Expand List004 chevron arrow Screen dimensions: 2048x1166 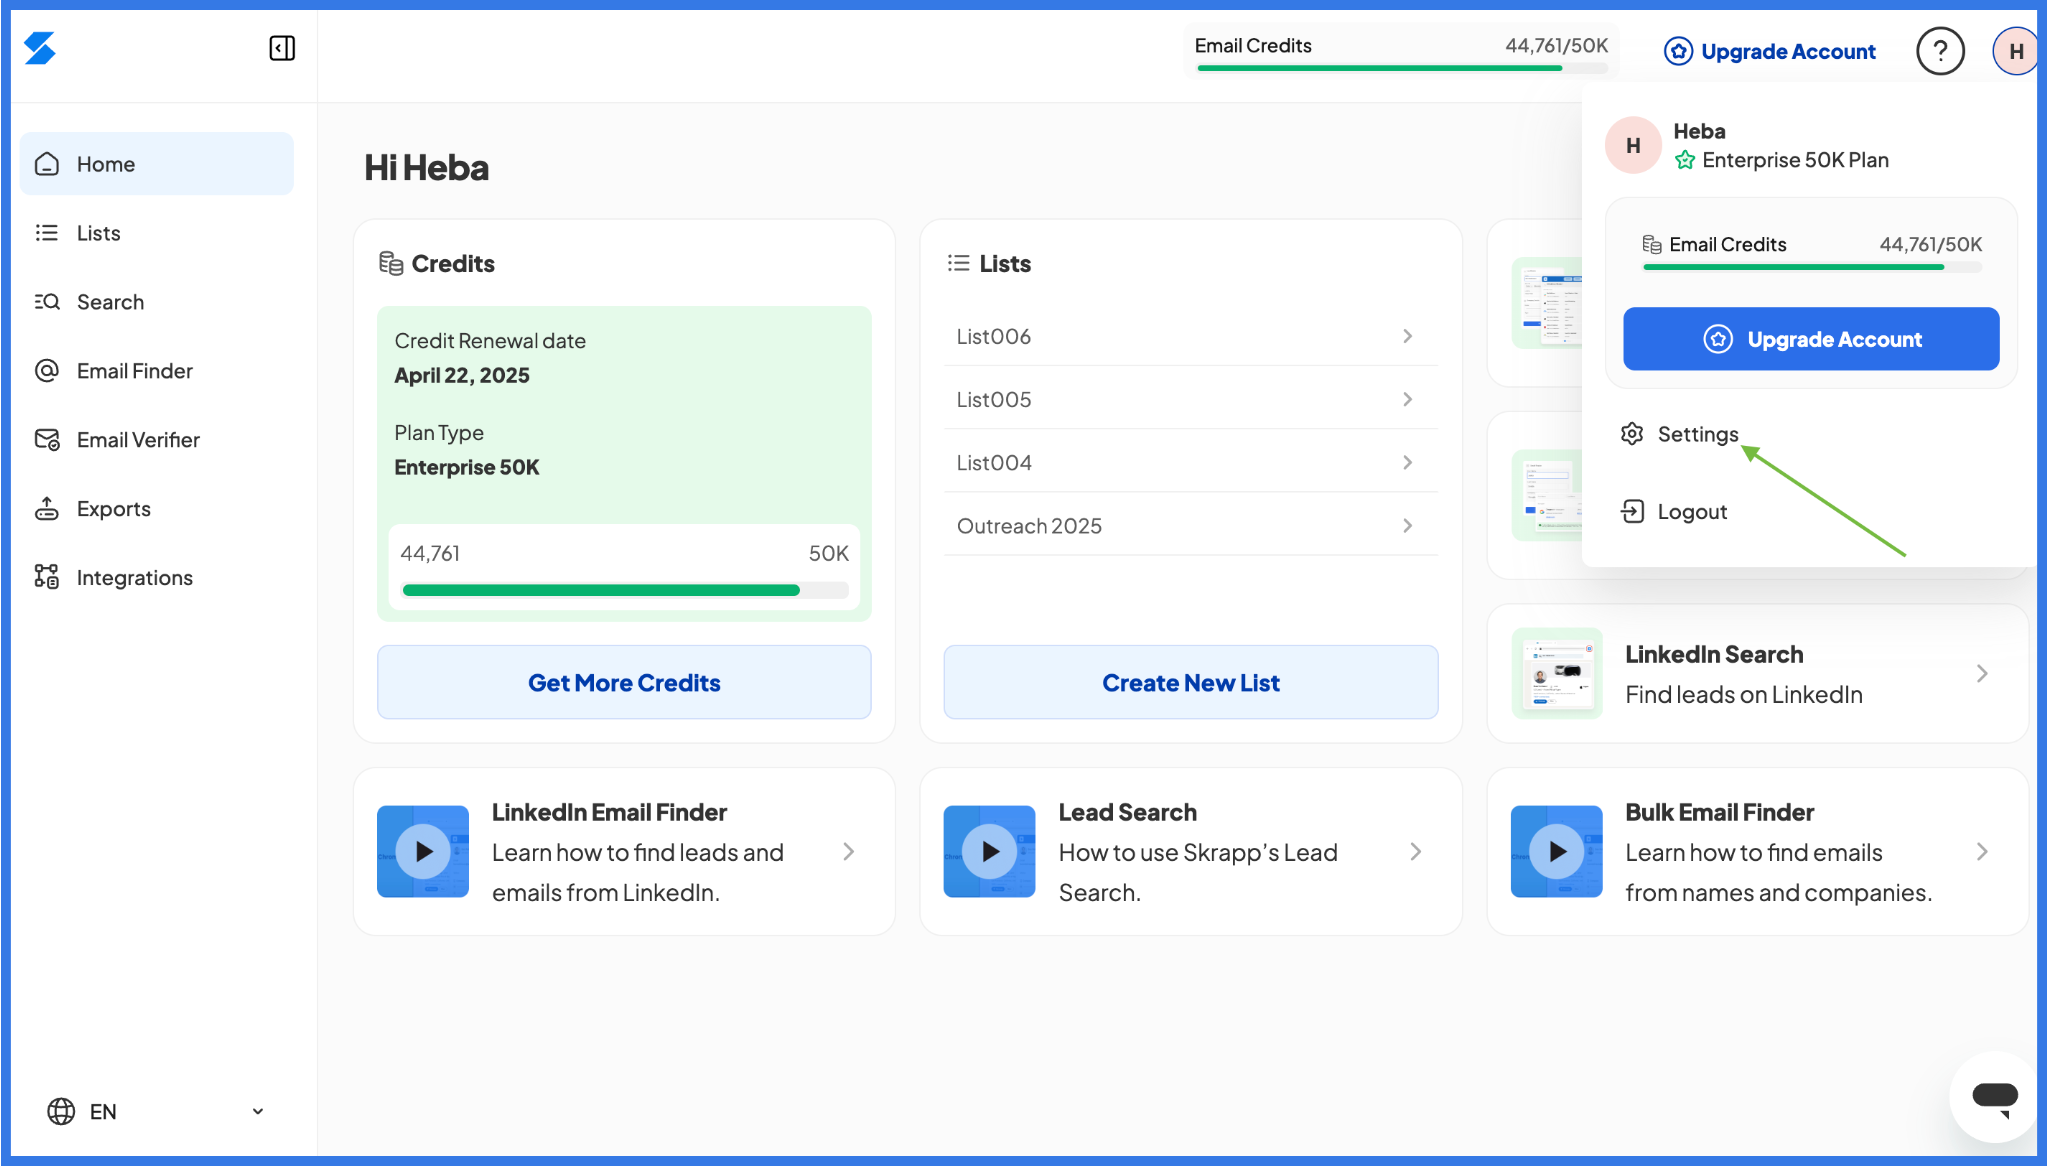click(1407, 462)
